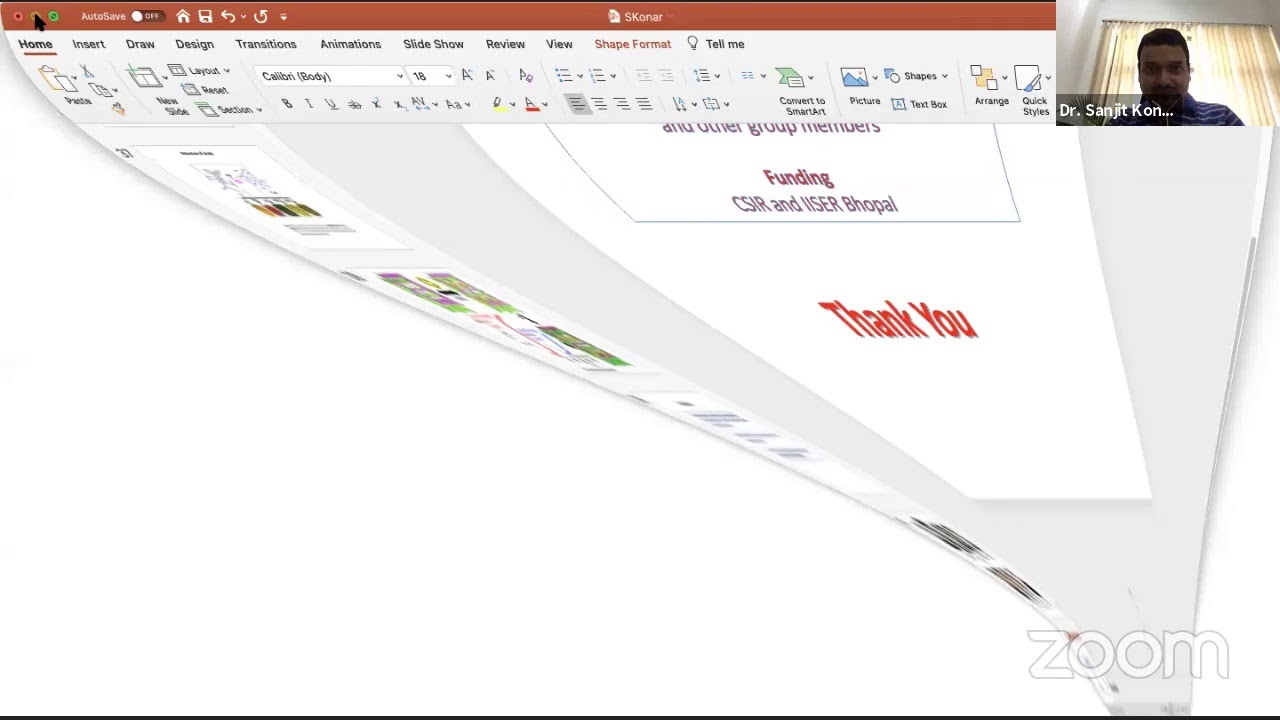1280x720 pixels.
Task: Align text left
Action: [576, 104]
